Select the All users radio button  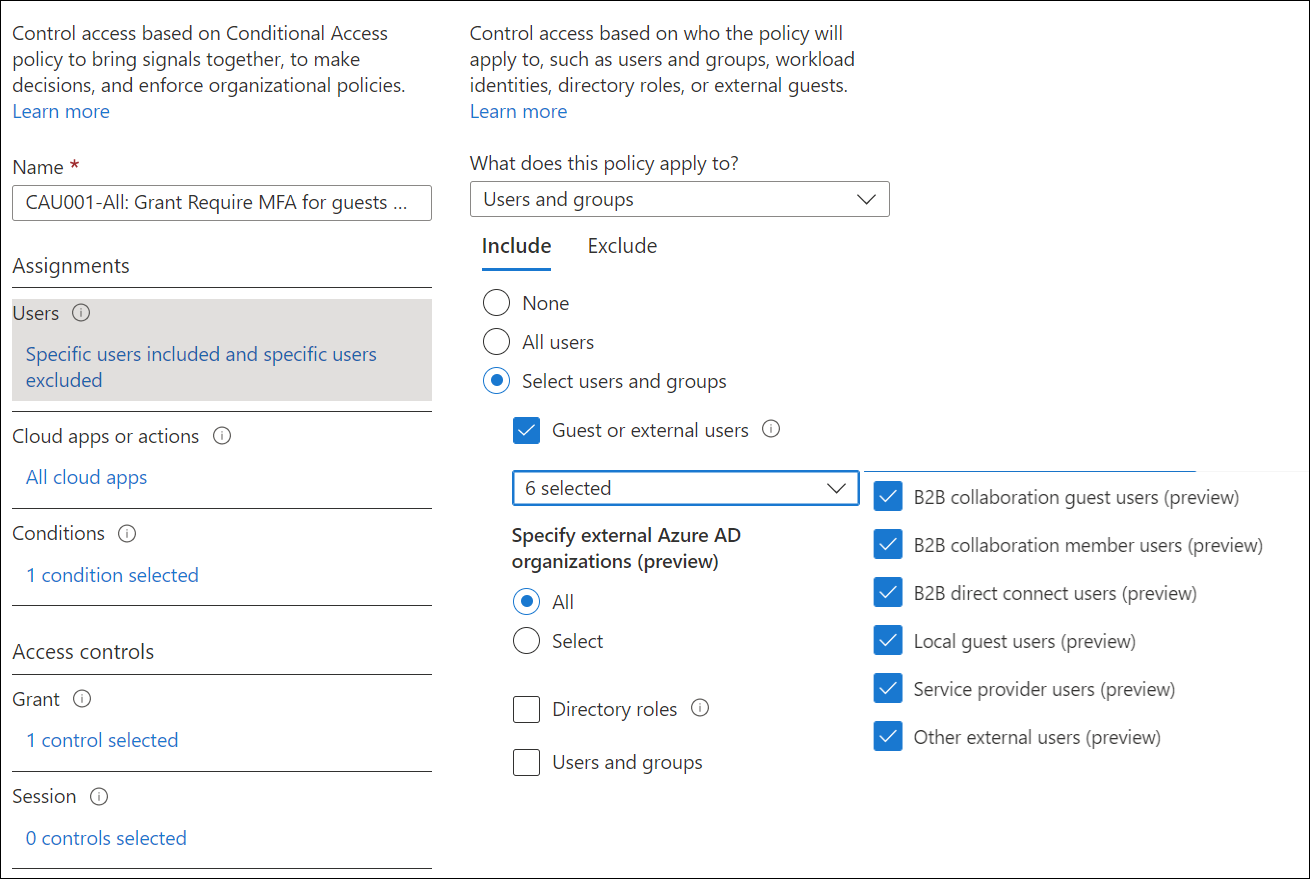(x=497, y=342)
